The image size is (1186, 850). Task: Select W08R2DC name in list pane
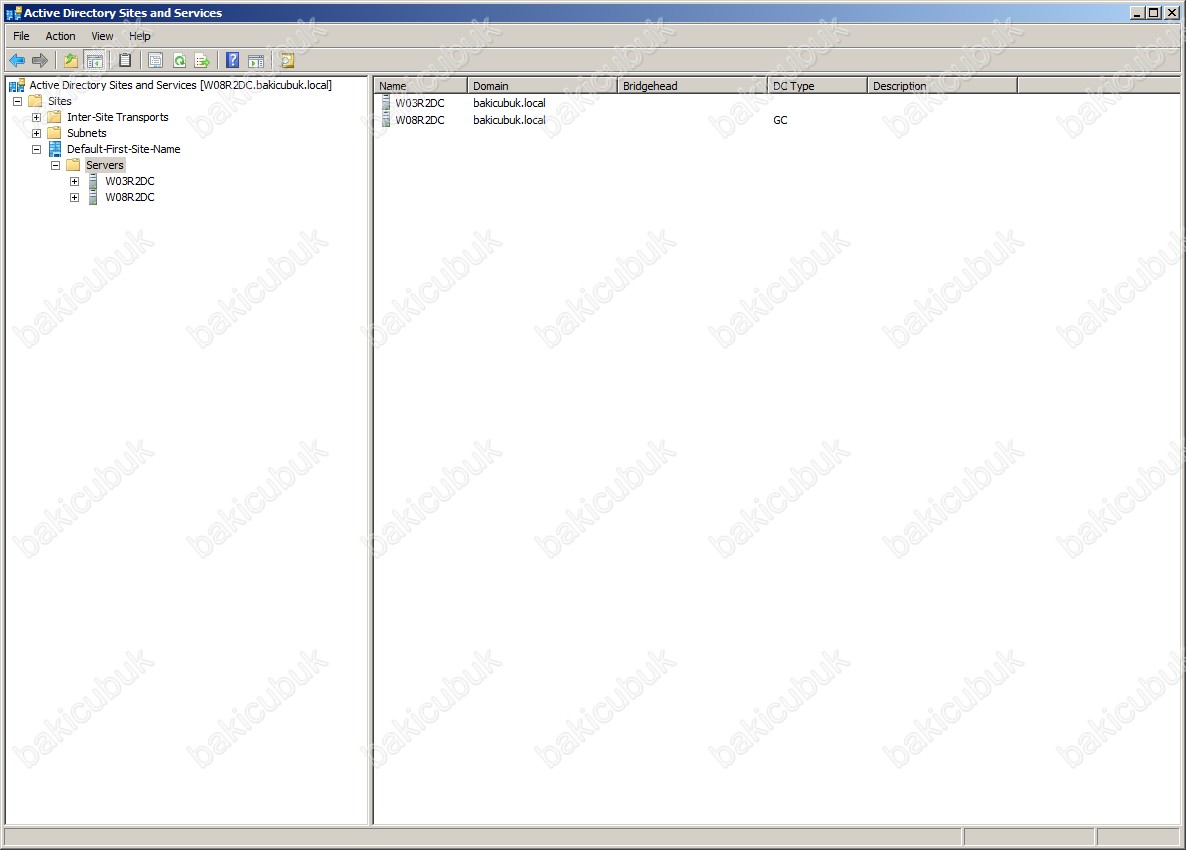(x=420, y=120)
